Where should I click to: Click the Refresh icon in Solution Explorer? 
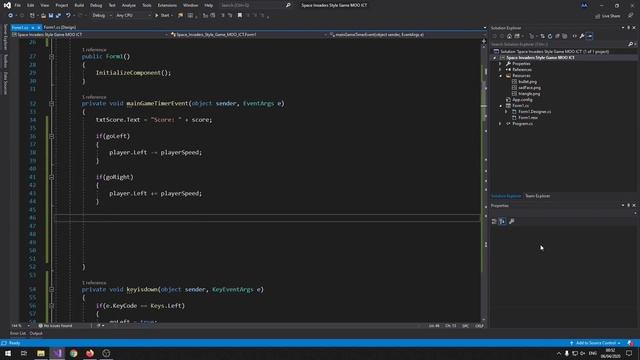tap(550, 36)
